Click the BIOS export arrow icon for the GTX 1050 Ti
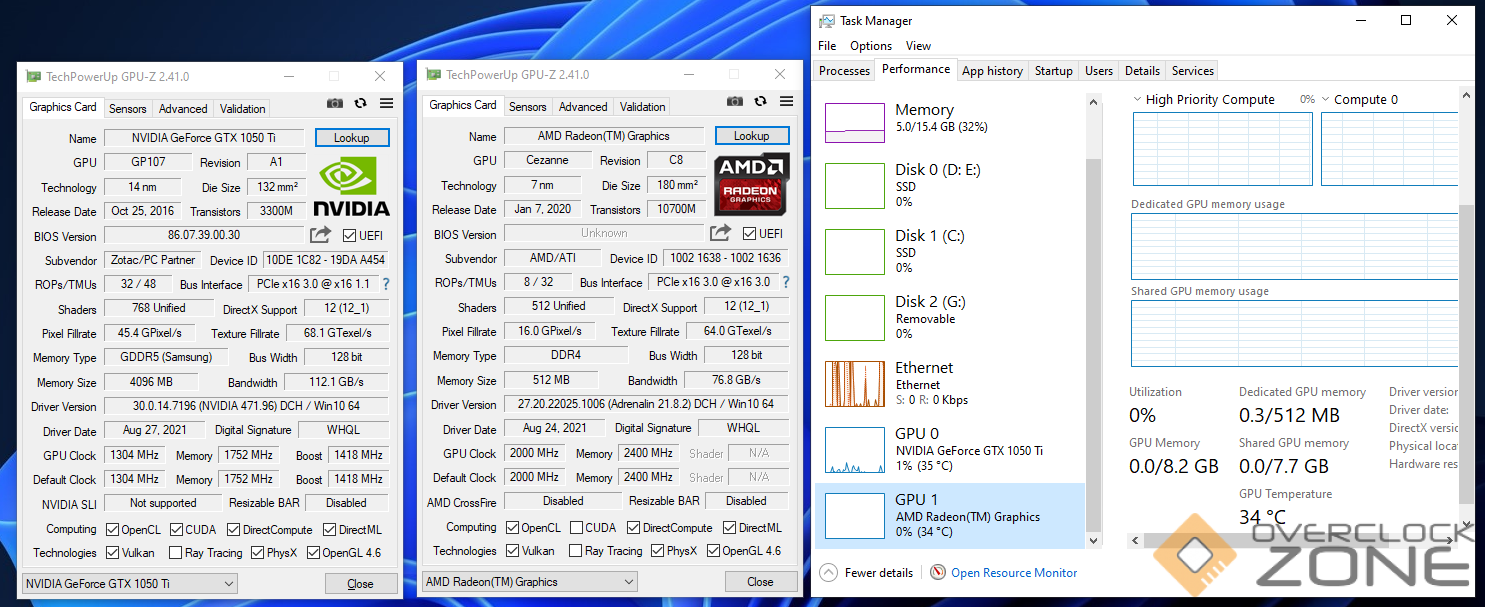The width and height of the screenshot is (1485, 607). 320,235
